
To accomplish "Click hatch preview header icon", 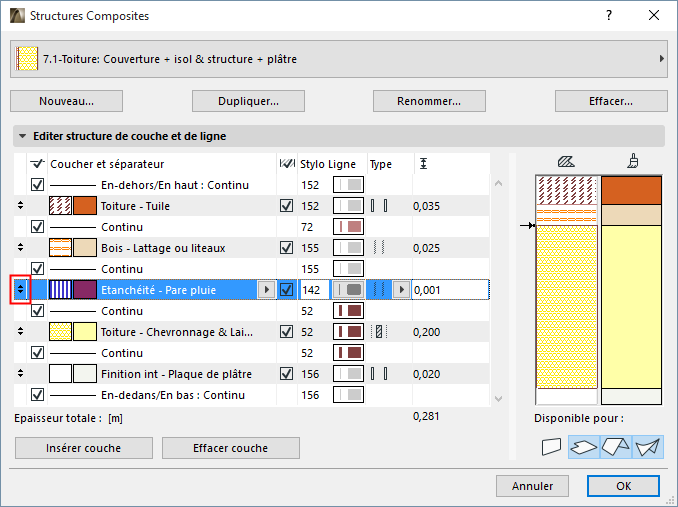I will (566, 162).
